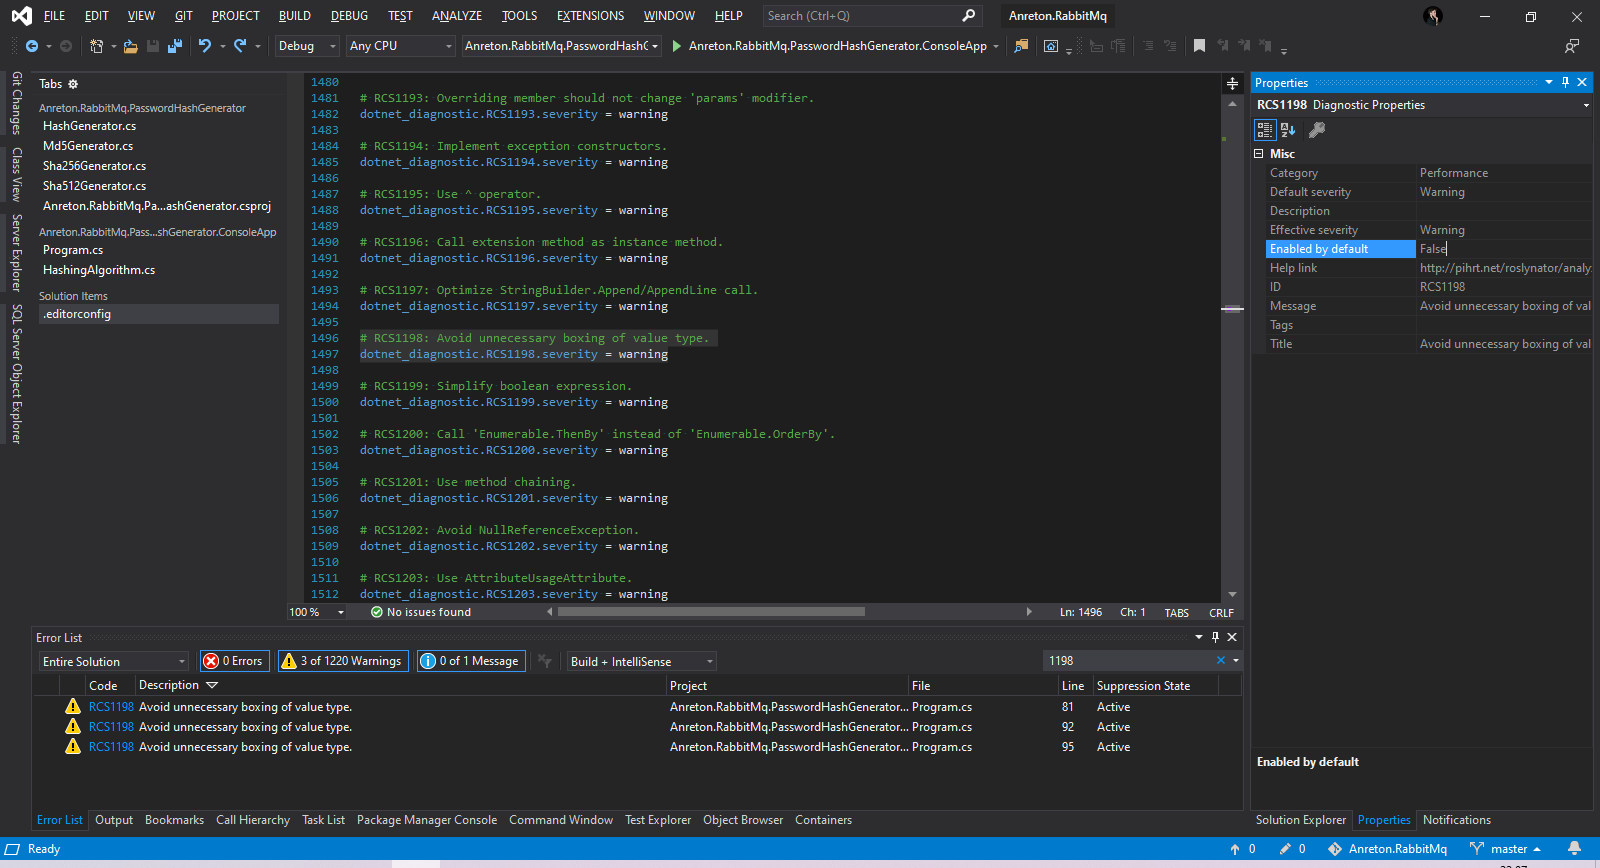Open the Undo history dropdown arrow
Viewport: 1600px width, 868px height.
[x=223, y=46]
